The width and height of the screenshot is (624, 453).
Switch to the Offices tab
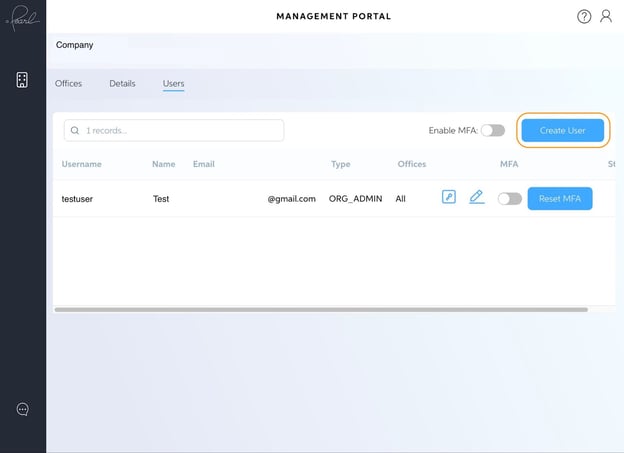click(x=68, y=83)
